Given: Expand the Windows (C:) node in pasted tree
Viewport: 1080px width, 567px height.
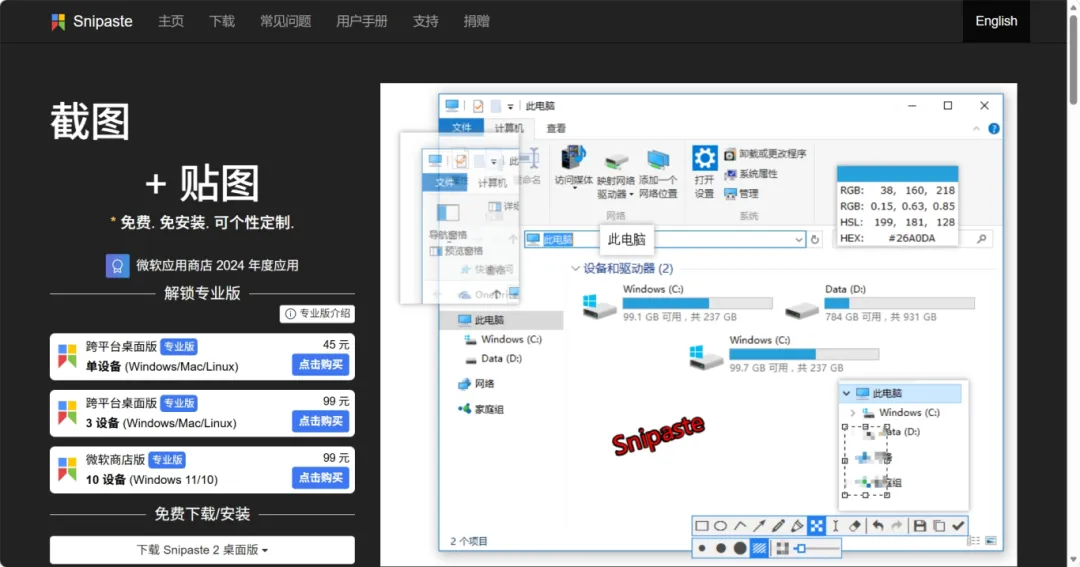Looking at the screenshot, I should coord(853,413).
